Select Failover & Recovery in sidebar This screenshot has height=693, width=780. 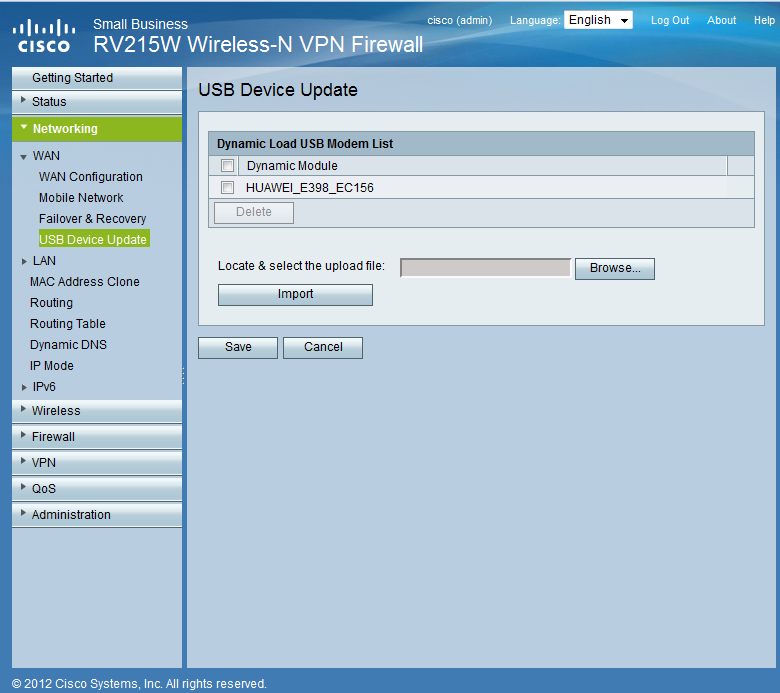92,219
